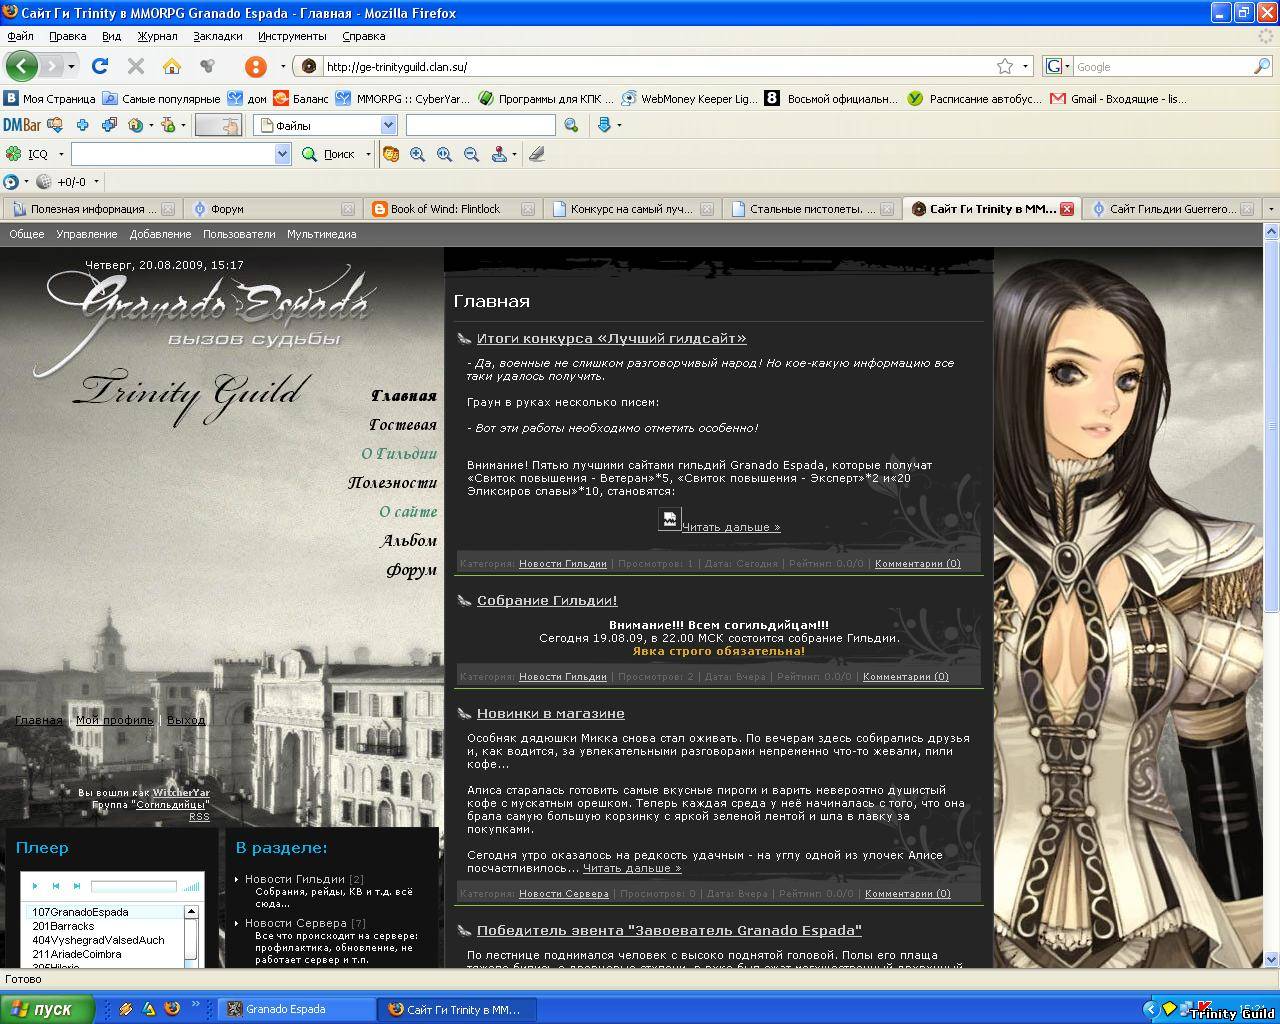This screenshot has width=1280, height=1024.
Task: Click the Windows пуск start button
Action: [47, 1009]
